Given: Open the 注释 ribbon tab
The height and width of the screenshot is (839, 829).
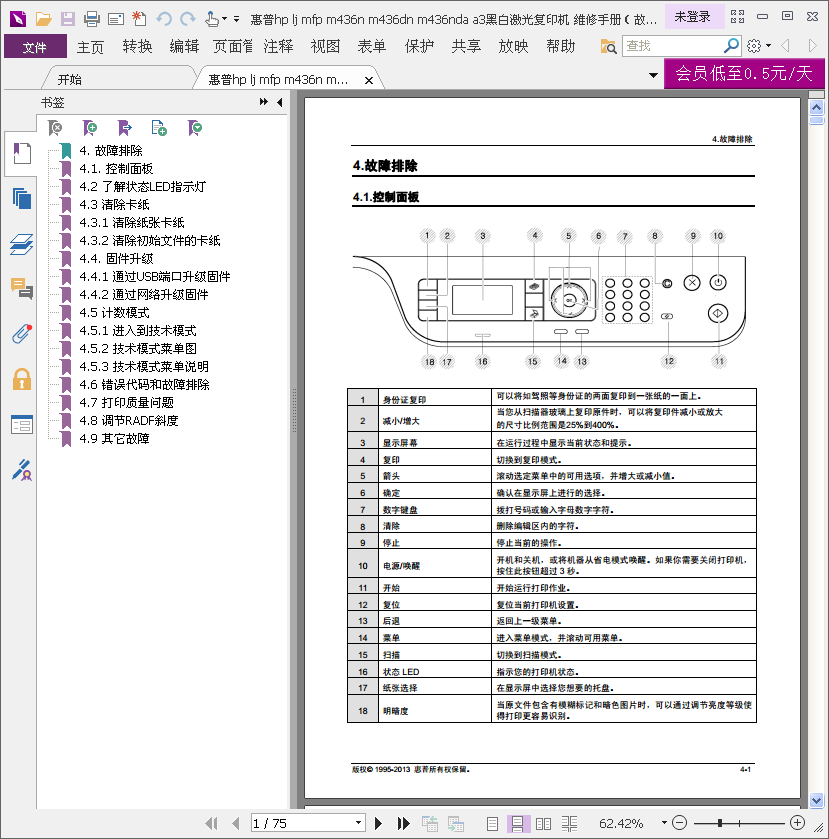Looking at the screenshot, I should (x=278, y=47).
